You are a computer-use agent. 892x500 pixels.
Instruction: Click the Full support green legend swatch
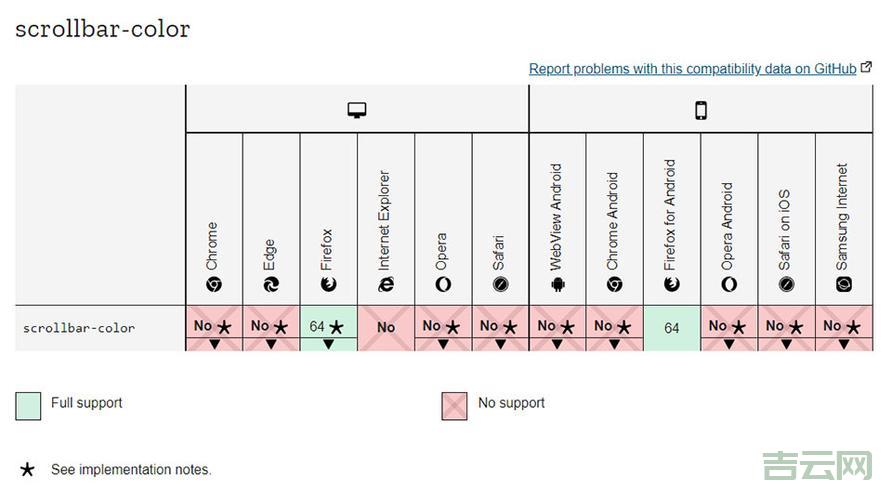pyautogui.click(x=28, y=406)
